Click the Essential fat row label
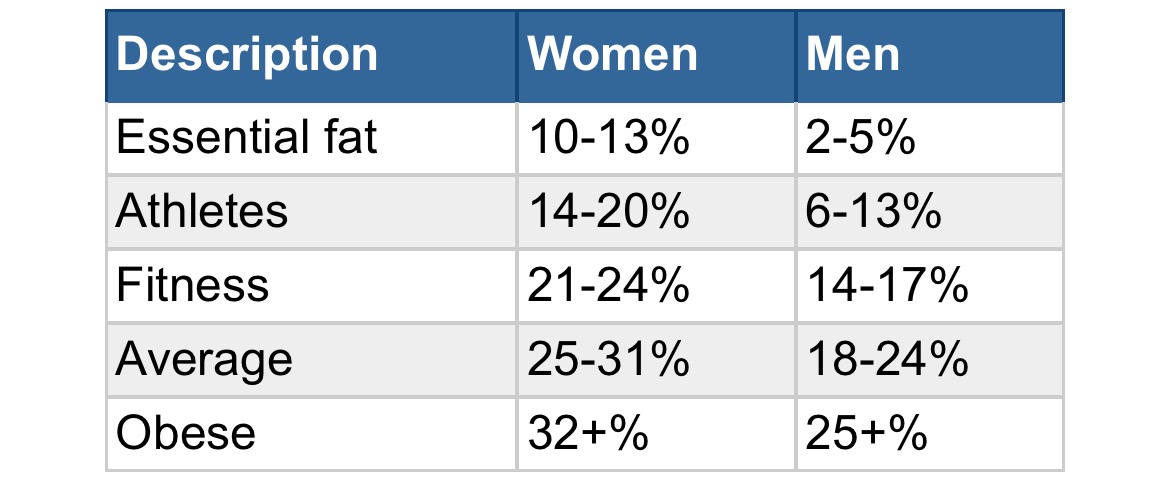Screen dimensions: 1170x500 point(246,138)
